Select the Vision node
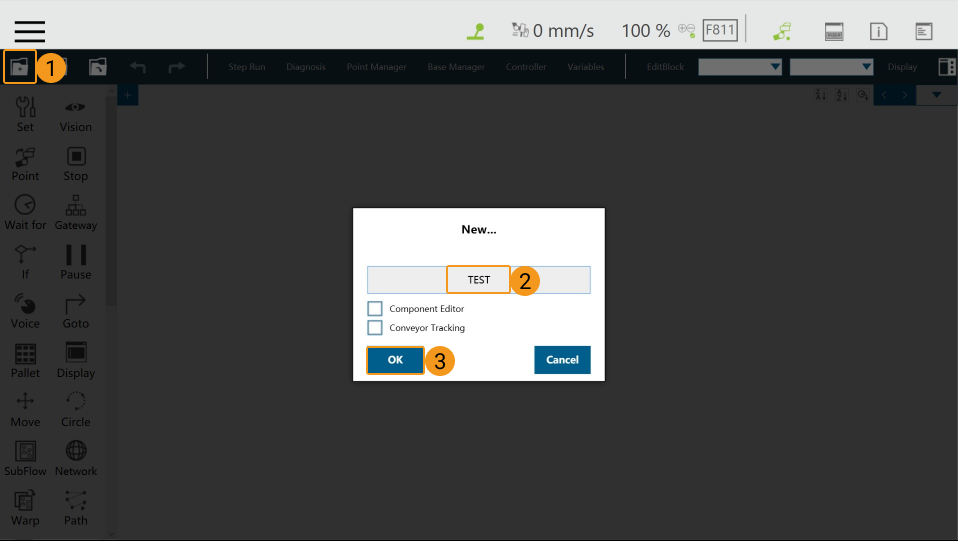The height and width of the screenshot is (541, 958). [x=76, y=114]
